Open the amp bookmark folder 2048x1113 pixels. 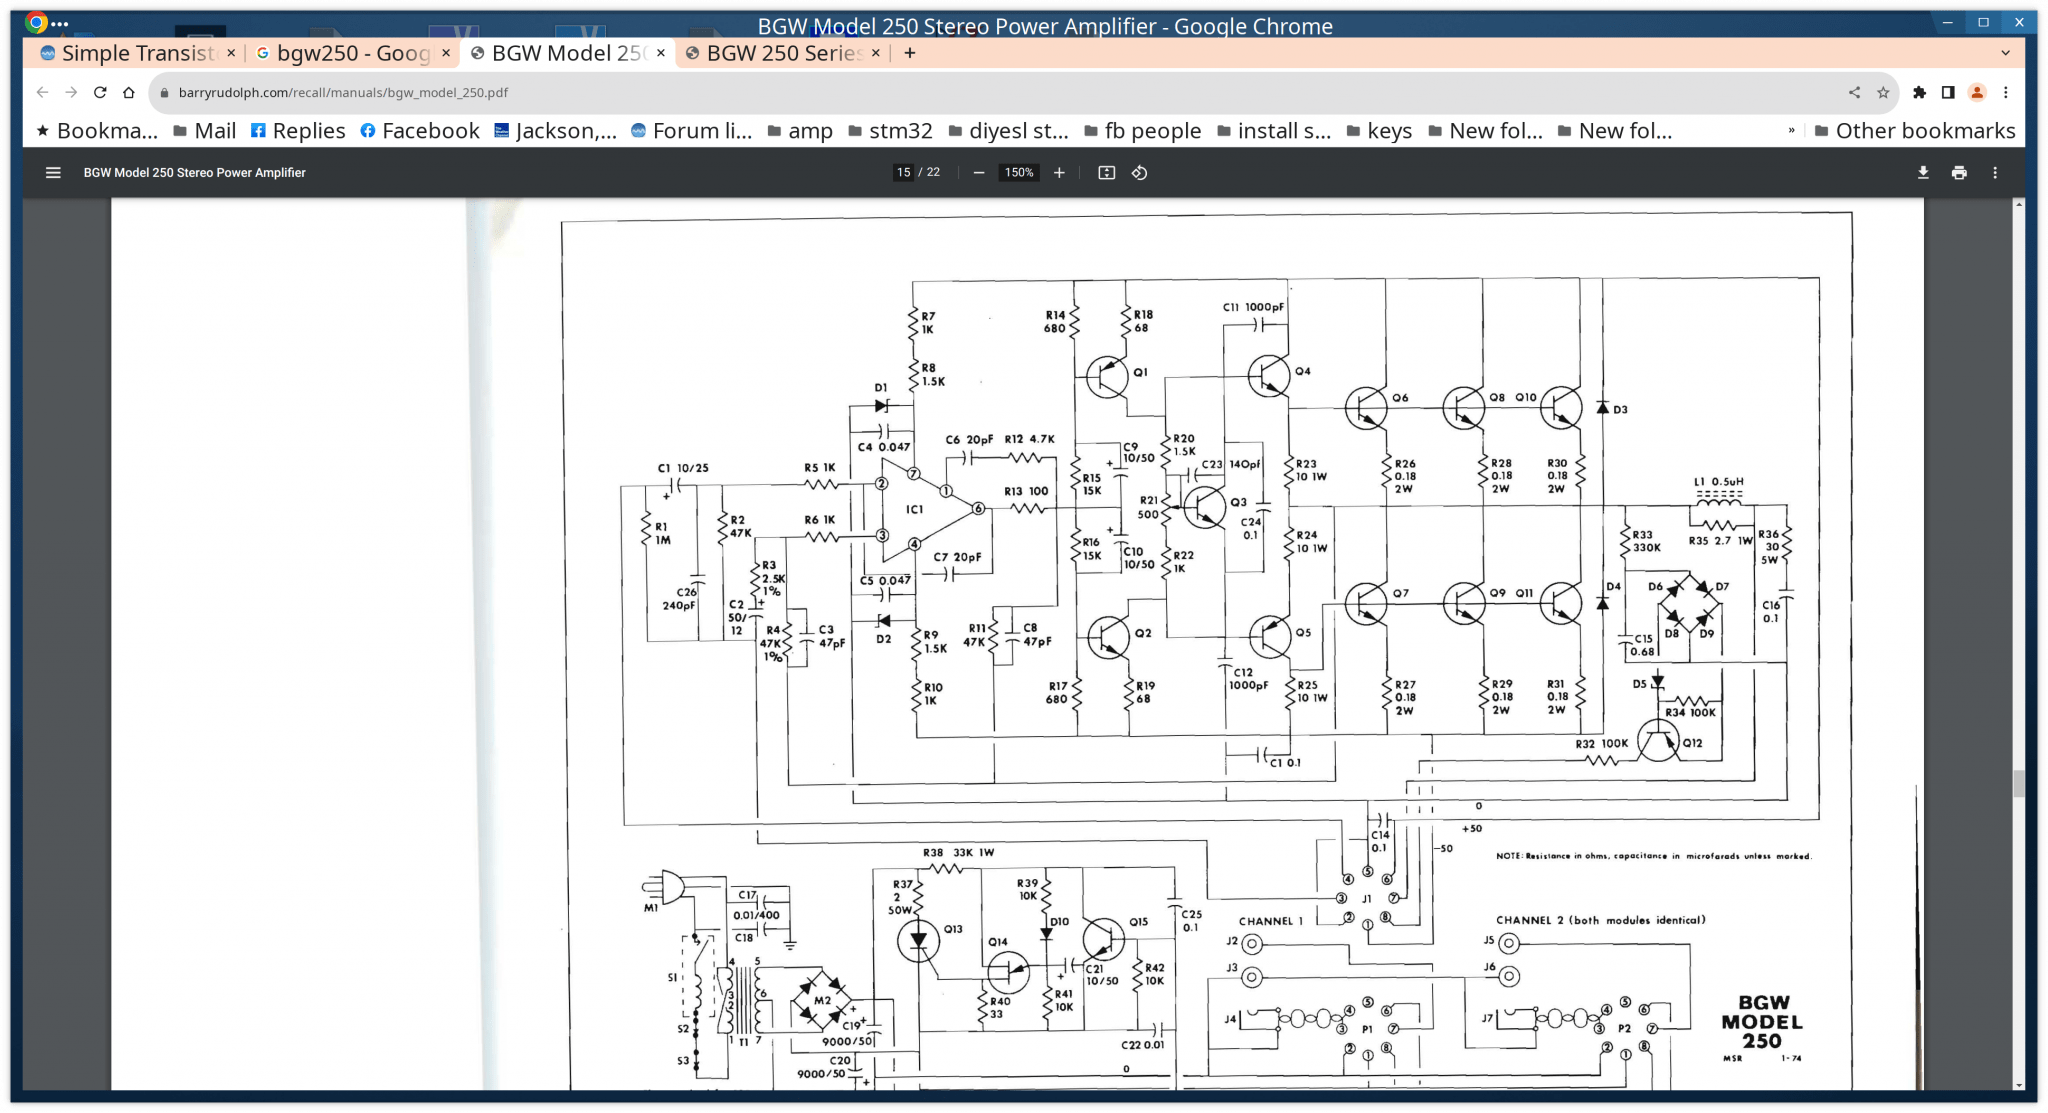pos(800,131)
